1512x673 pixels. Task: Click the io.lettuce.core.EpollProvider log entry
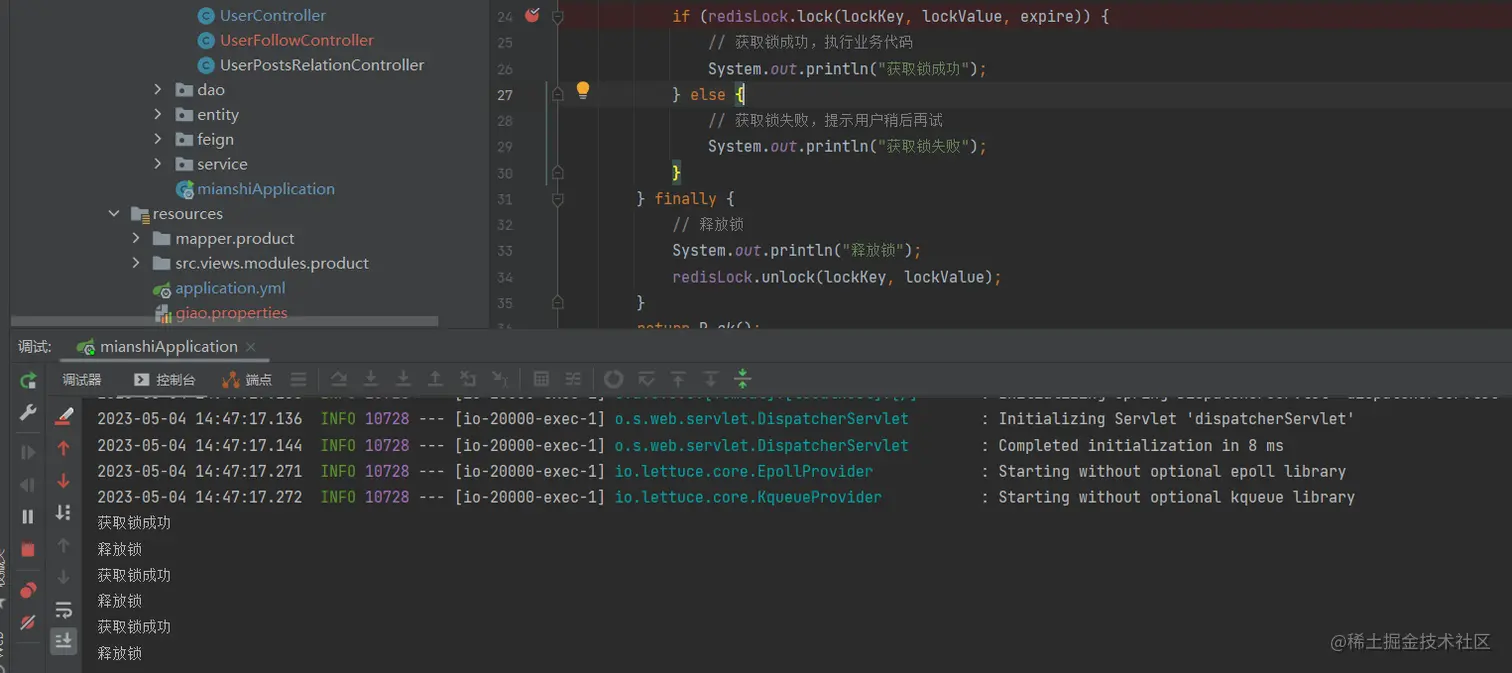point(744,471)
